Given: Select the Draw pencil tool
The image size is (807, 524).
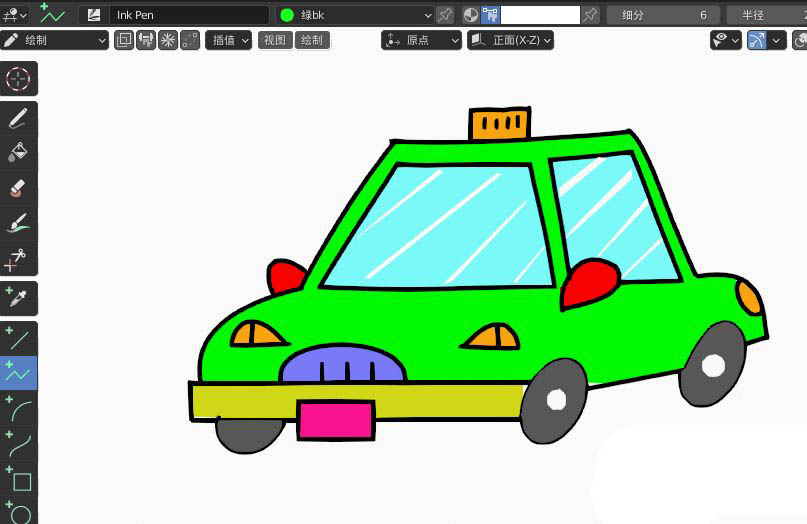Looking at the screenshot, I should coord(19,118).
